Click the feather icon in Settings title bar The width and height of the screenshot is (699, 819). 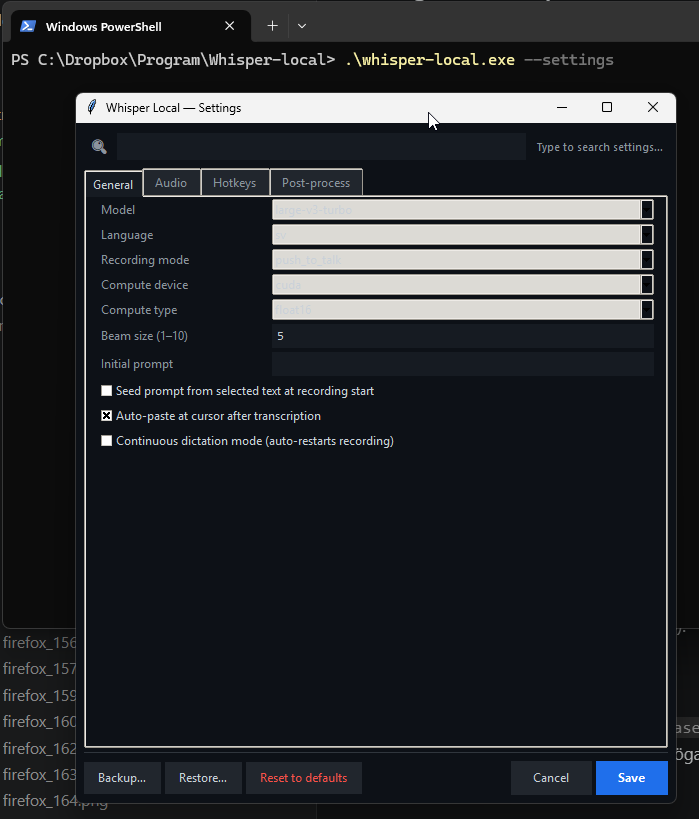pos(92,107)
